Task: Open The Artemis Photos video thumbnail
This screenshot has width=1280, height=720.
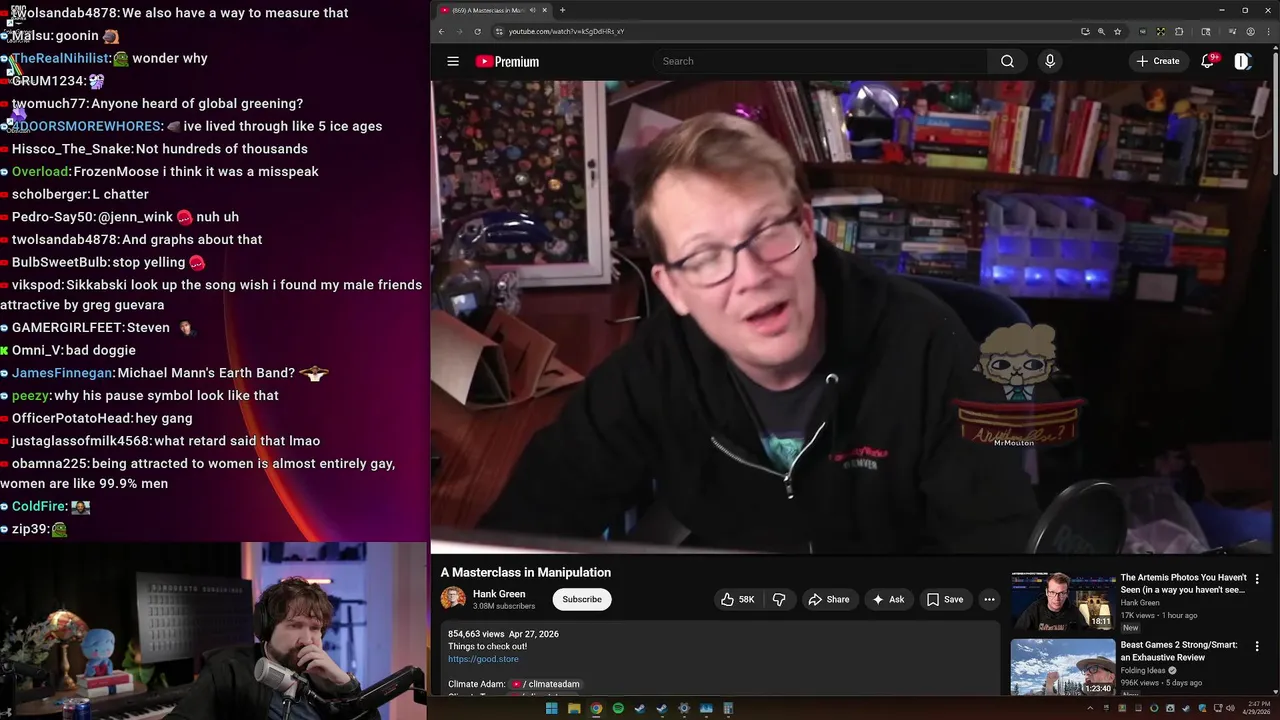Action: 1062,601
